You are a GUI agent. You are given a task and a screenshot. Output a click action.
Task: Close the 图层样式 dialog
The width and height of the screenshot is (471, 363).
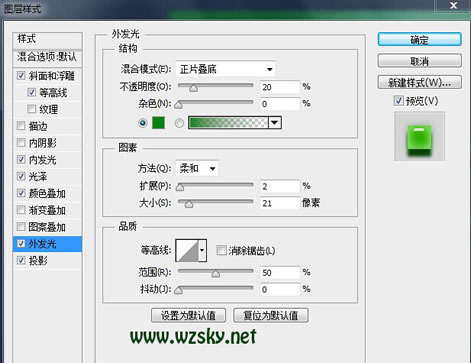(x=453, y=5)
